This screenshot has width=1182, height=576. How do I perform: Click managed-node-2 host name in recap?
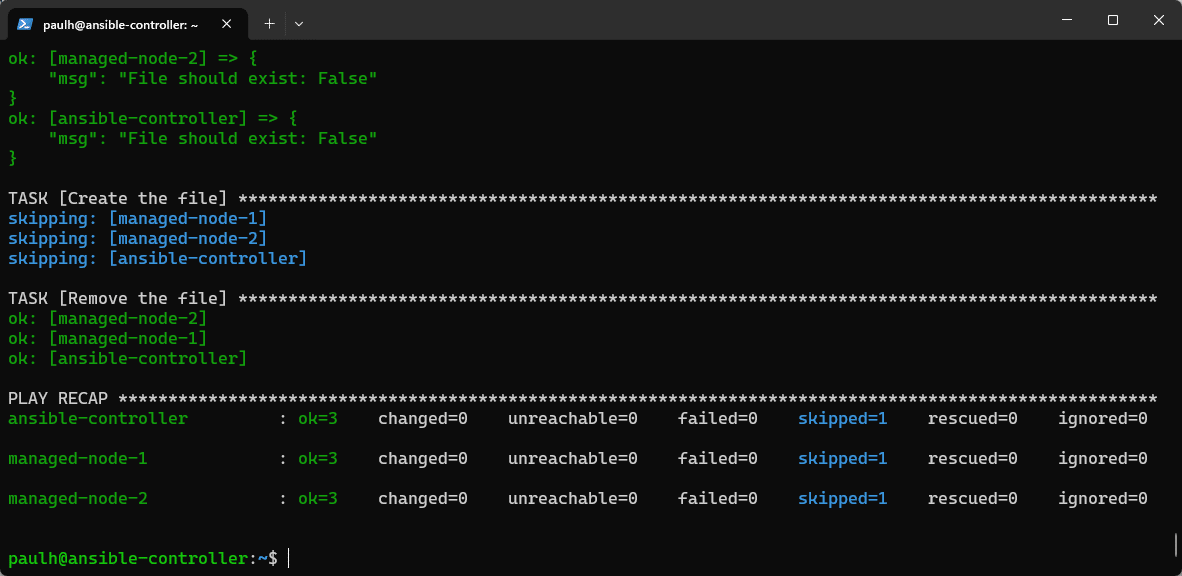[78, 498]
